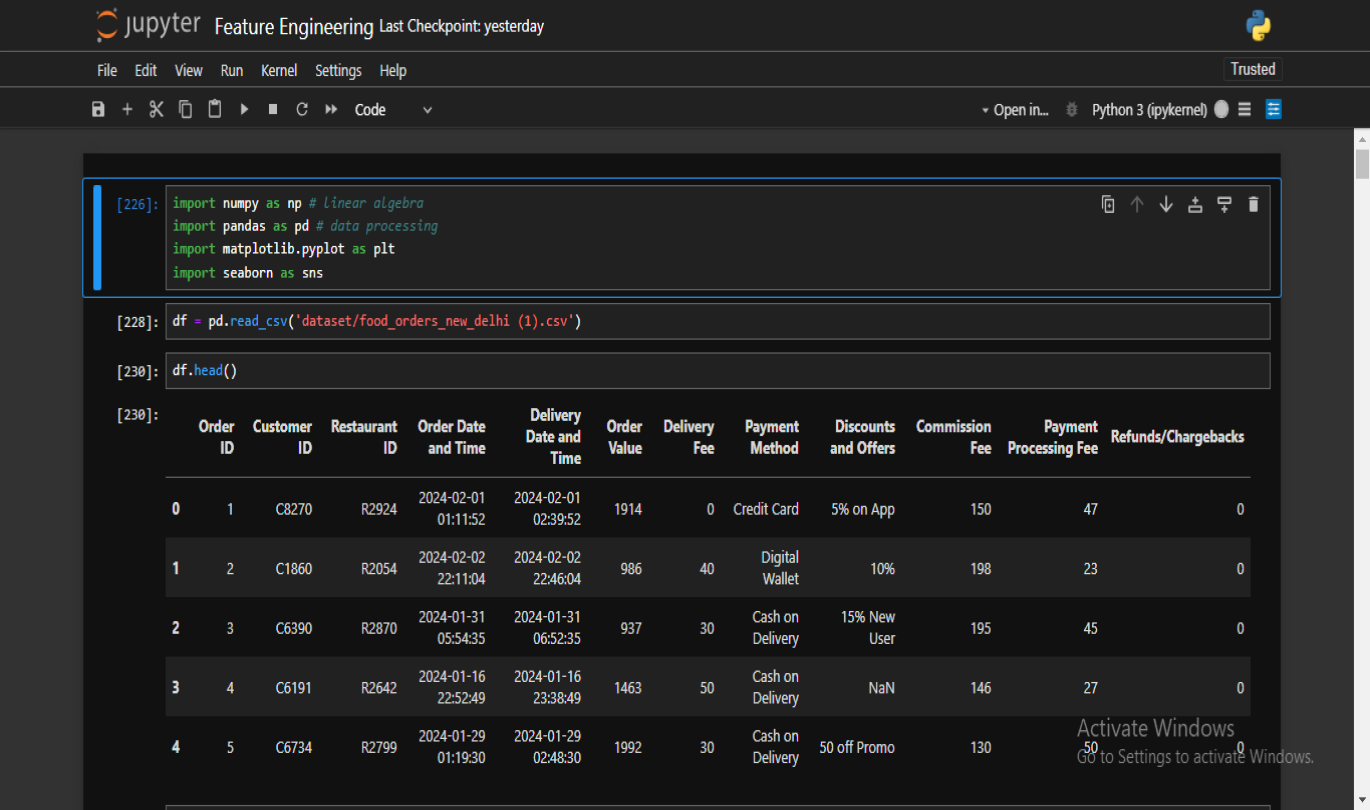The width and height of the screenshot is (1370, 810).
Task: Insert a new cell with the plus icon
Action: point(127,110)
